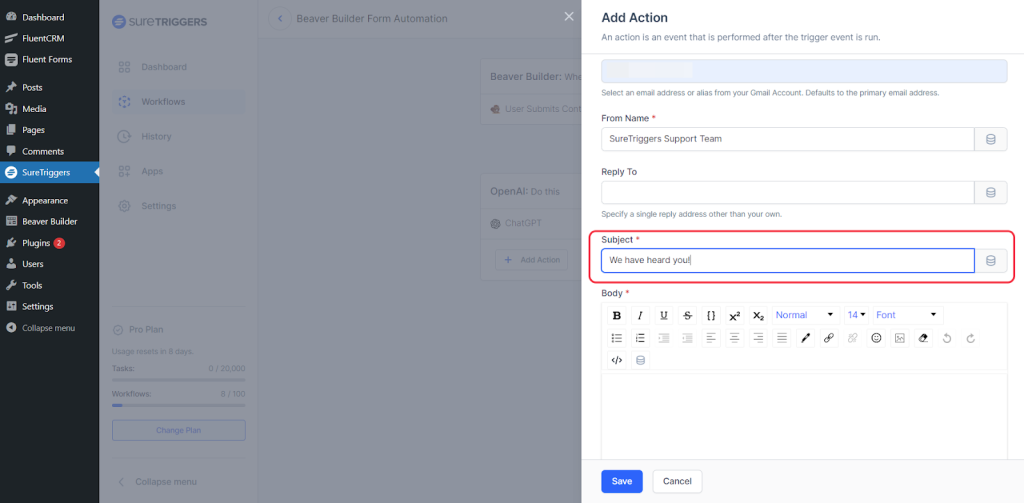Click the insert link icon
The image size is (1024, 503).
tap(829, 338)
